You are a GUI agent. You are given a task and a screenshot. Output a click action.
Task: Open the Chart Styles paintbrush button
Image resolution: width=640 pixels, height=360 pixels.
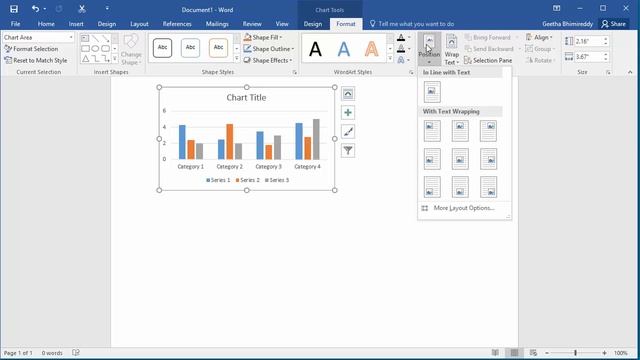click(348, 131)
